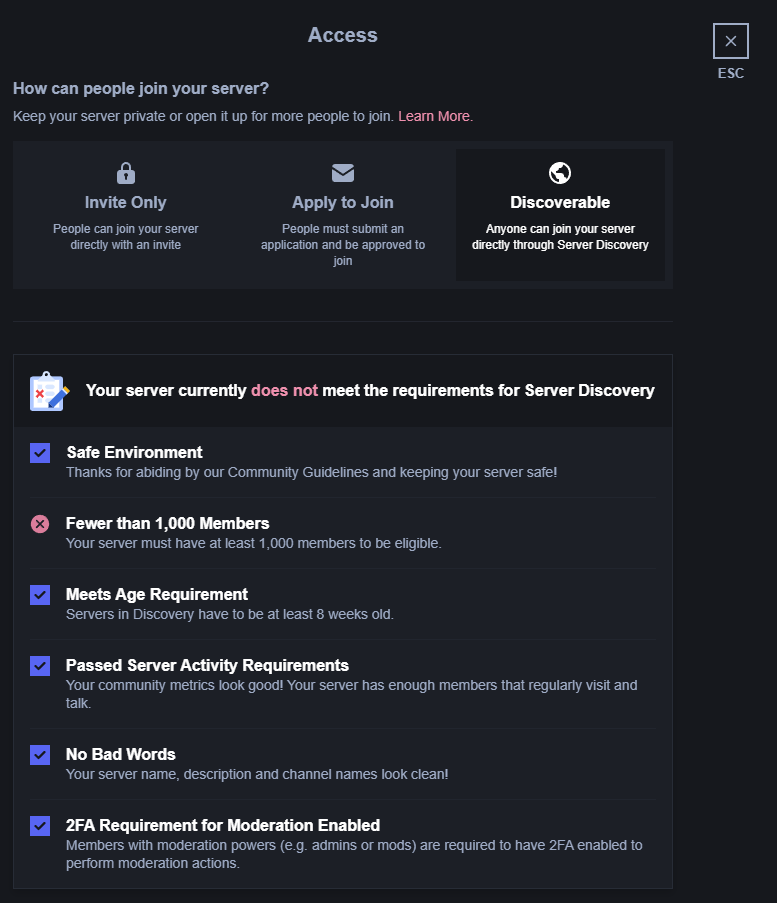The width and height of the screenshot is (777, 903).
Task: Select the Invite Only access option
Action: (126, 215)
